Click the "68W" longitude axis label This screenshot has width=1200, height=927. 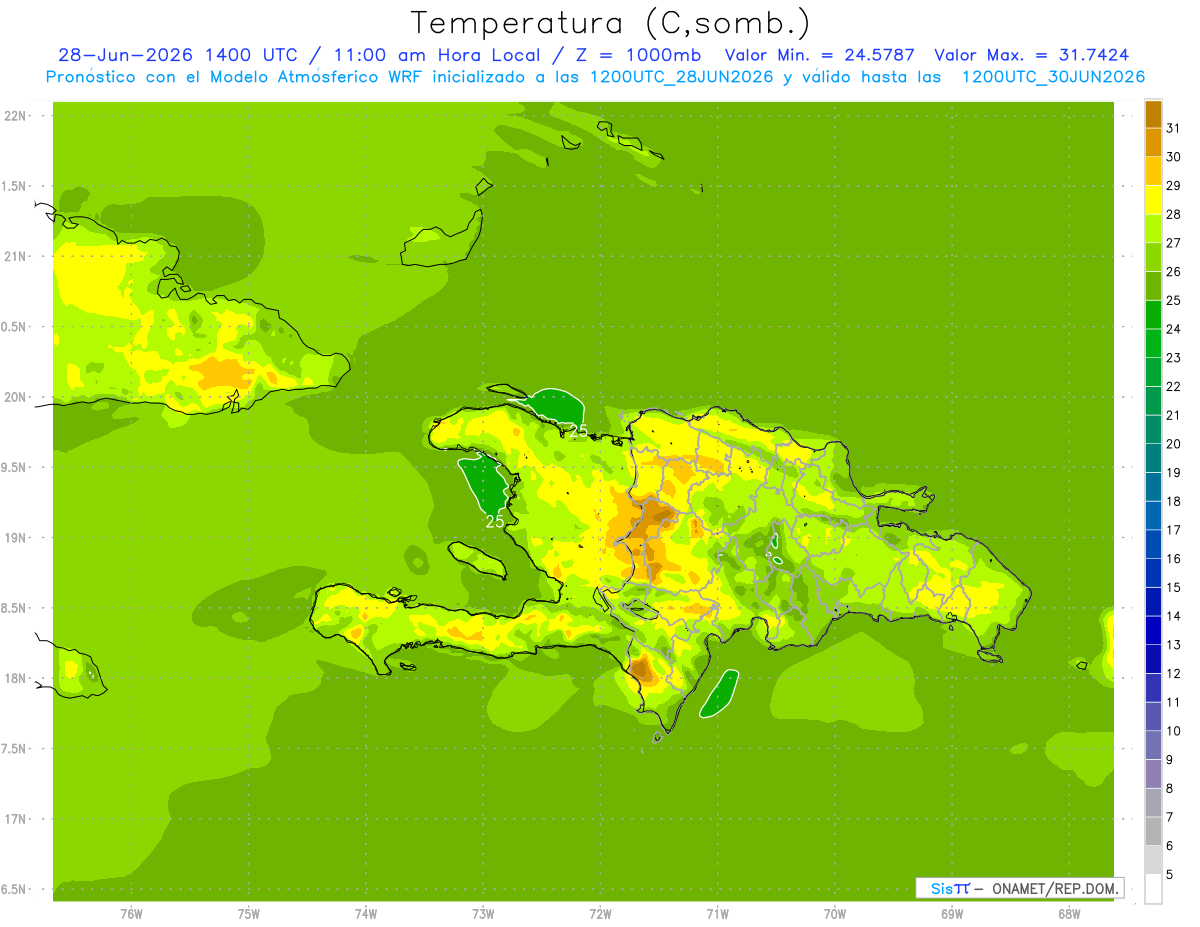tap(1069, 914)
